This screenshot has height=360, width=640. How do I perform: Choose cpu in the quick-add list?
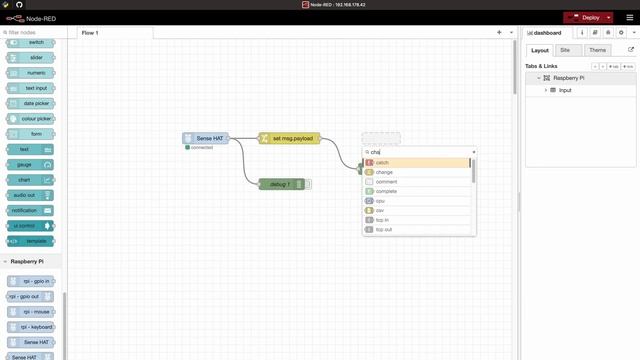pos(417,201)
